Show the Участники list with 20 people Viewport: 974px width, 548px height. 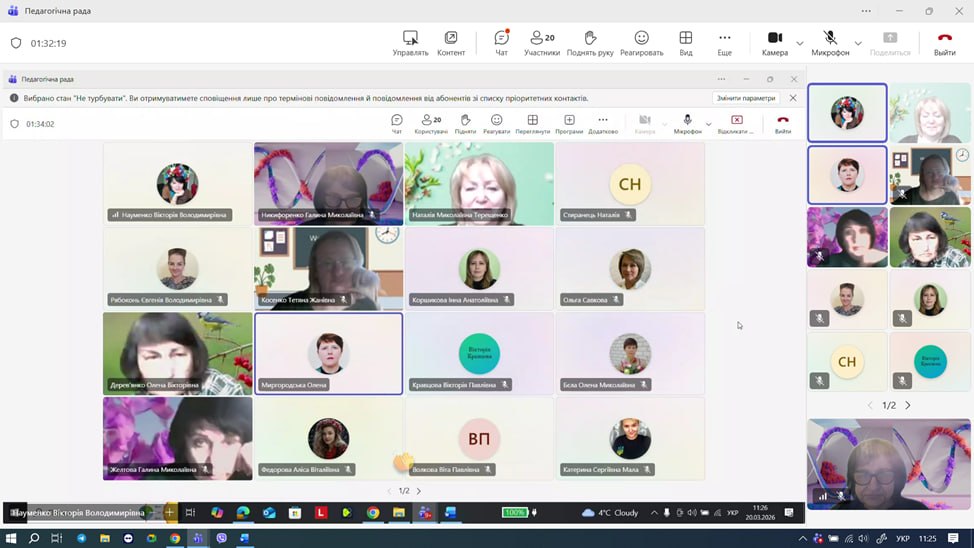click(x=542, y=42)
